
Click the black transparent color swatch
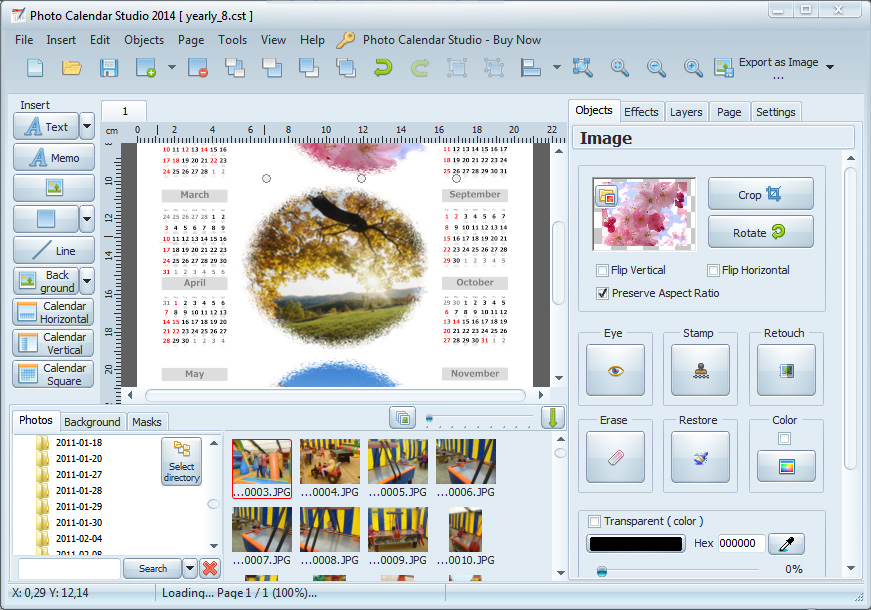tap(635, 544)
